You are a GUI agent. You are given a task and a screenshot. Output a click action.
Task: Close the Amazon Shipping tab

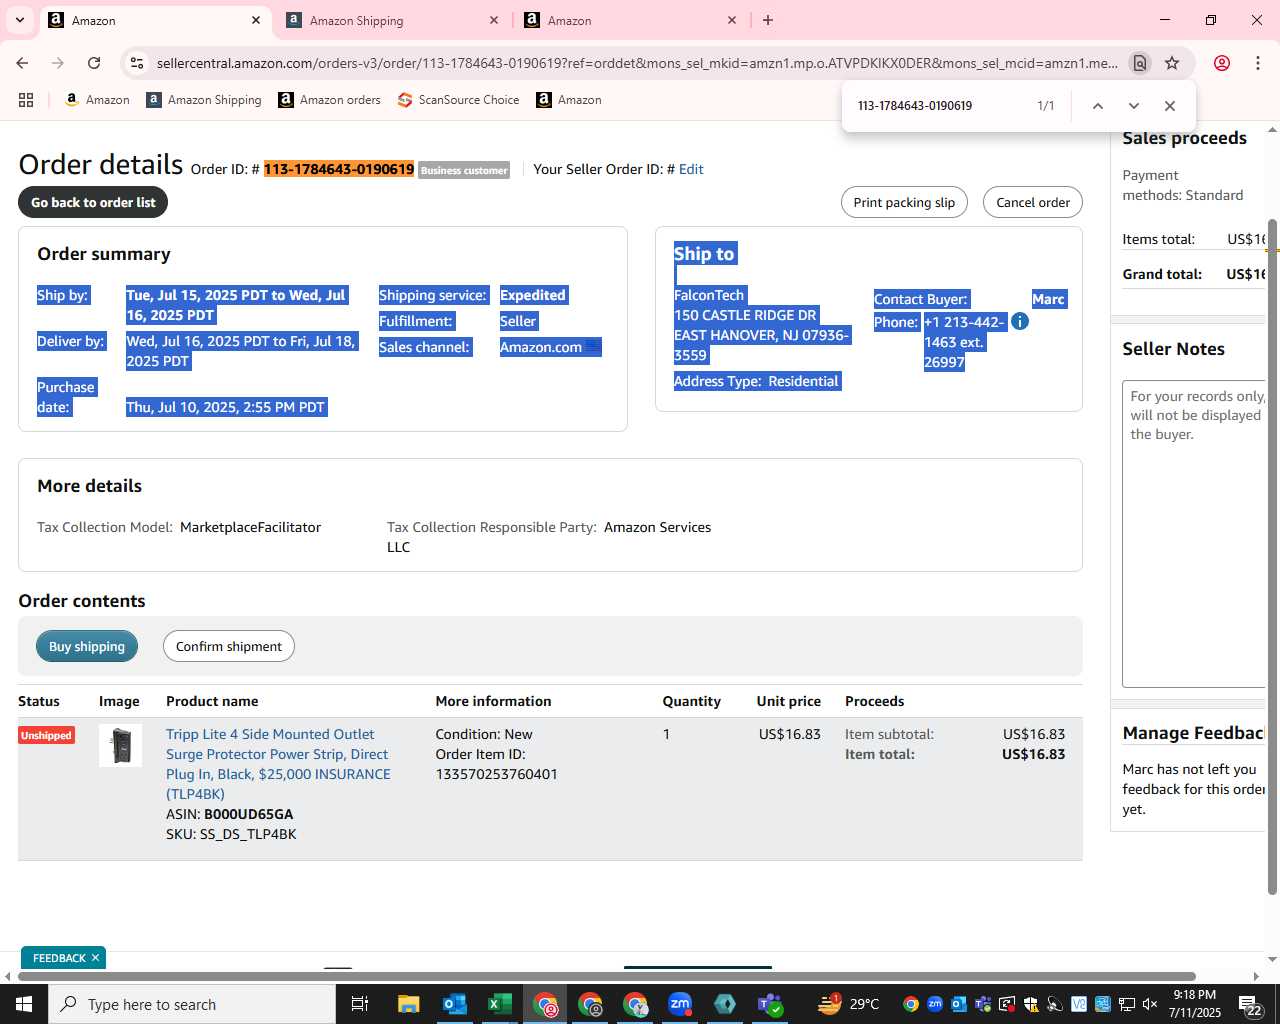pos(494,20)
